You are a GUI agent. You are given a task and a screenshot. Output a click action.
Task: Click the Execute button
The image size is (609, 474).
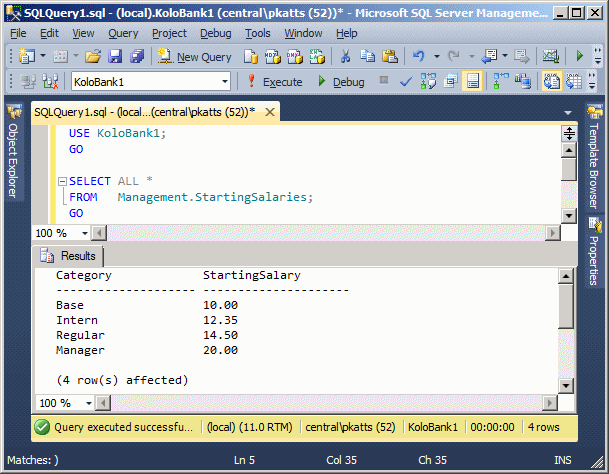tap(275, 82)
